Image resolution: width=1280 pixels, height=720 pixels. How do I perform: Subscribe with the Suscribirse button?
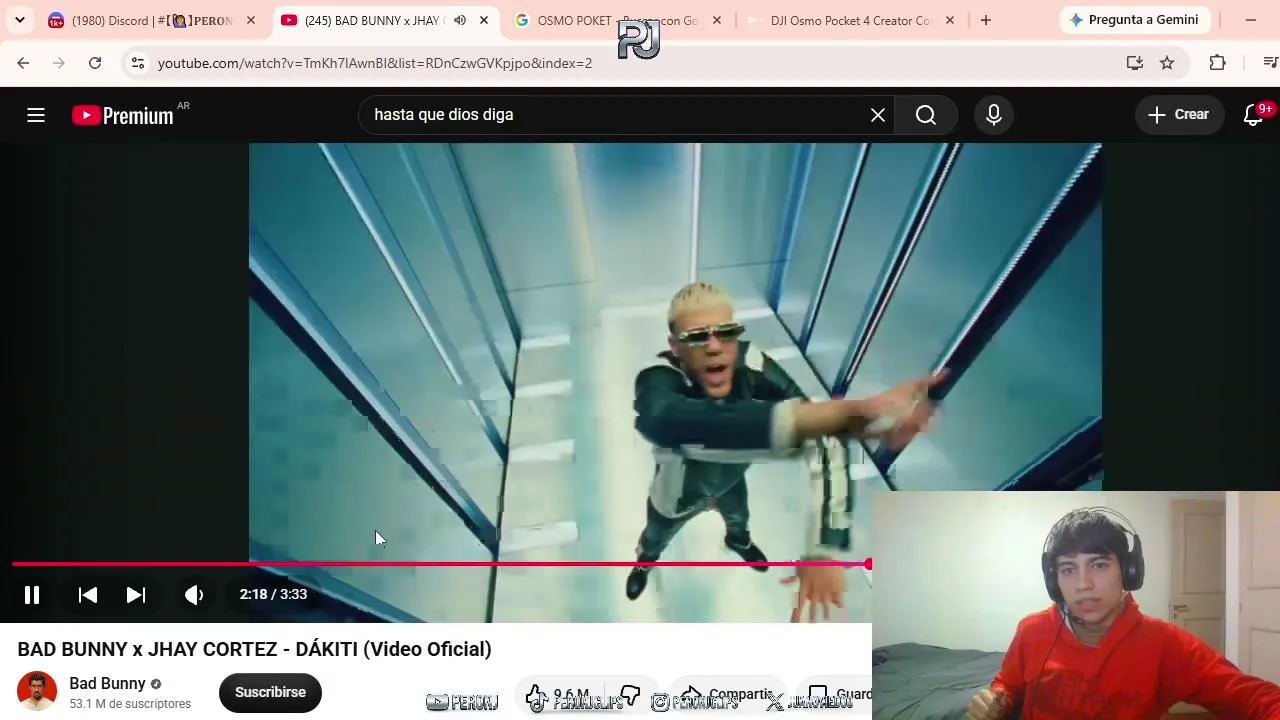[x=270, y=692]
